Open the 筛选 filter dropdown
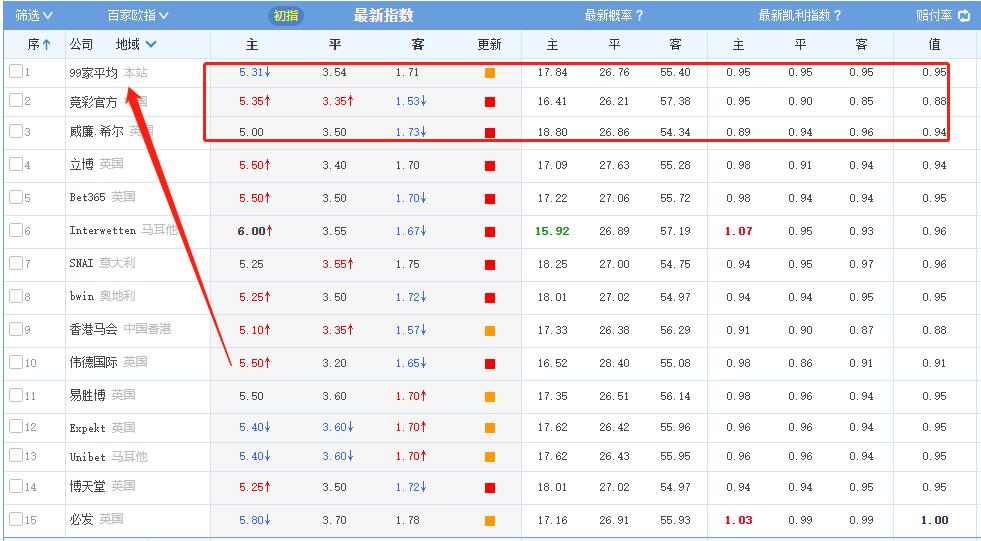This screenshot has height=541, width=981. pos(34,16)
